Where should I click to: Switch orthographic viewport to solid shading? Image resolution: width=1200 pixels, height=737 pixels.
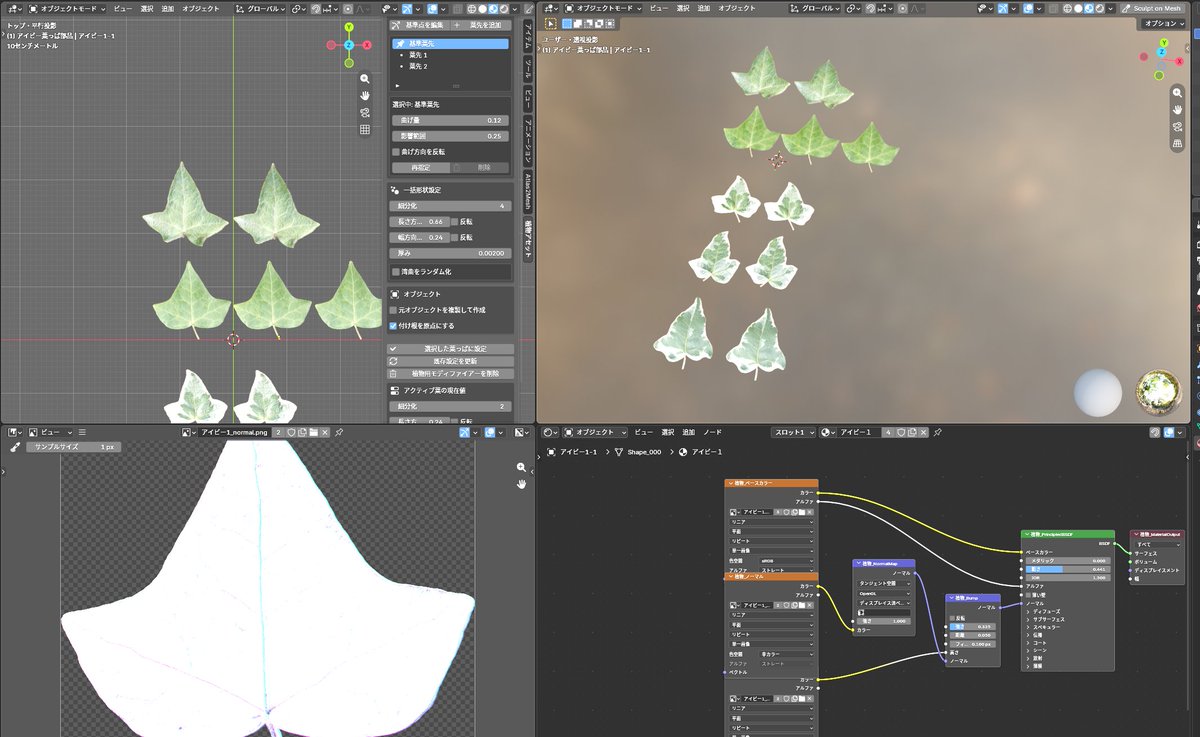tap(482, 8)
